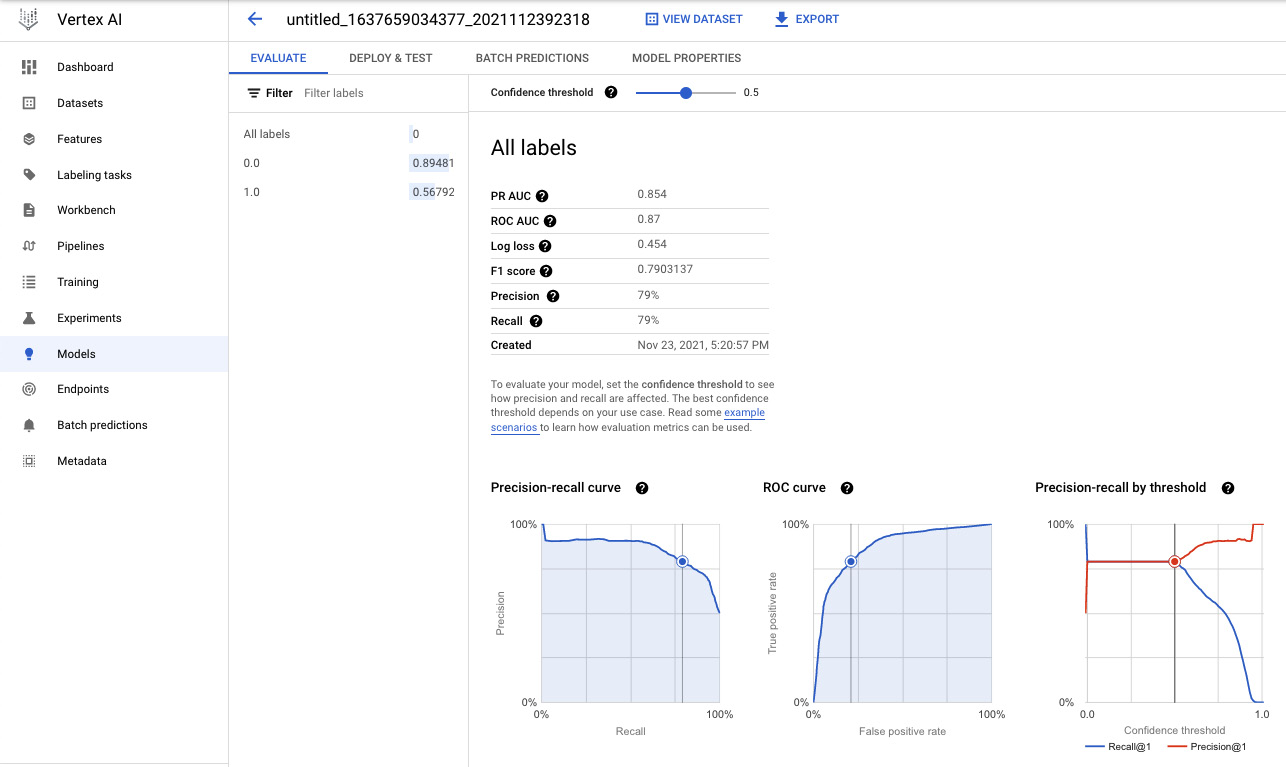The image size is (1286, 767).
Task: Open the Log loss help icon
Action: click(x=545, y=246)
